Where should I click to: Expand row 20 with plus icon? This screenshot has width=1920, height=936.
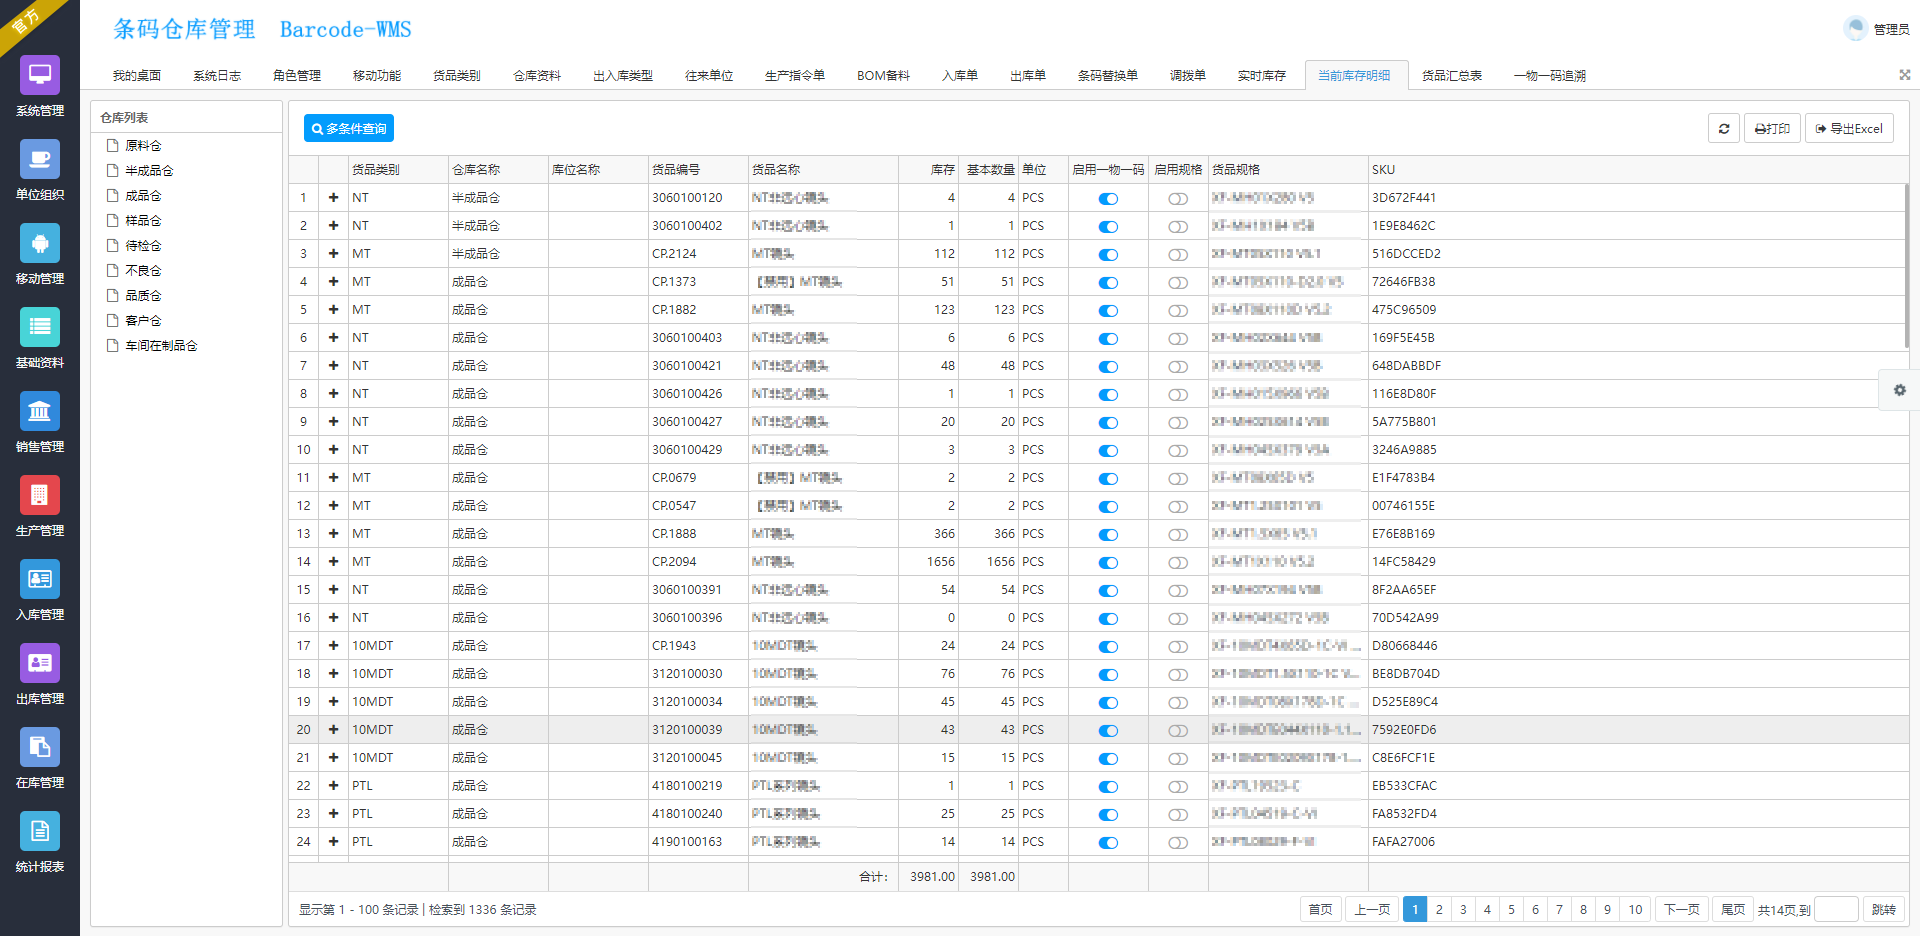point(333,730)
